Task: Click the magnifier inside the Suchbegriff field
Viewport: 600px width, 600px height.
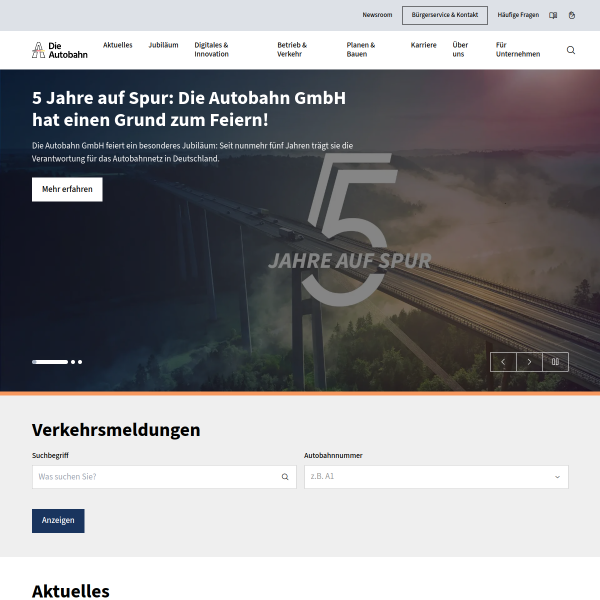Action: click(285, 477)
